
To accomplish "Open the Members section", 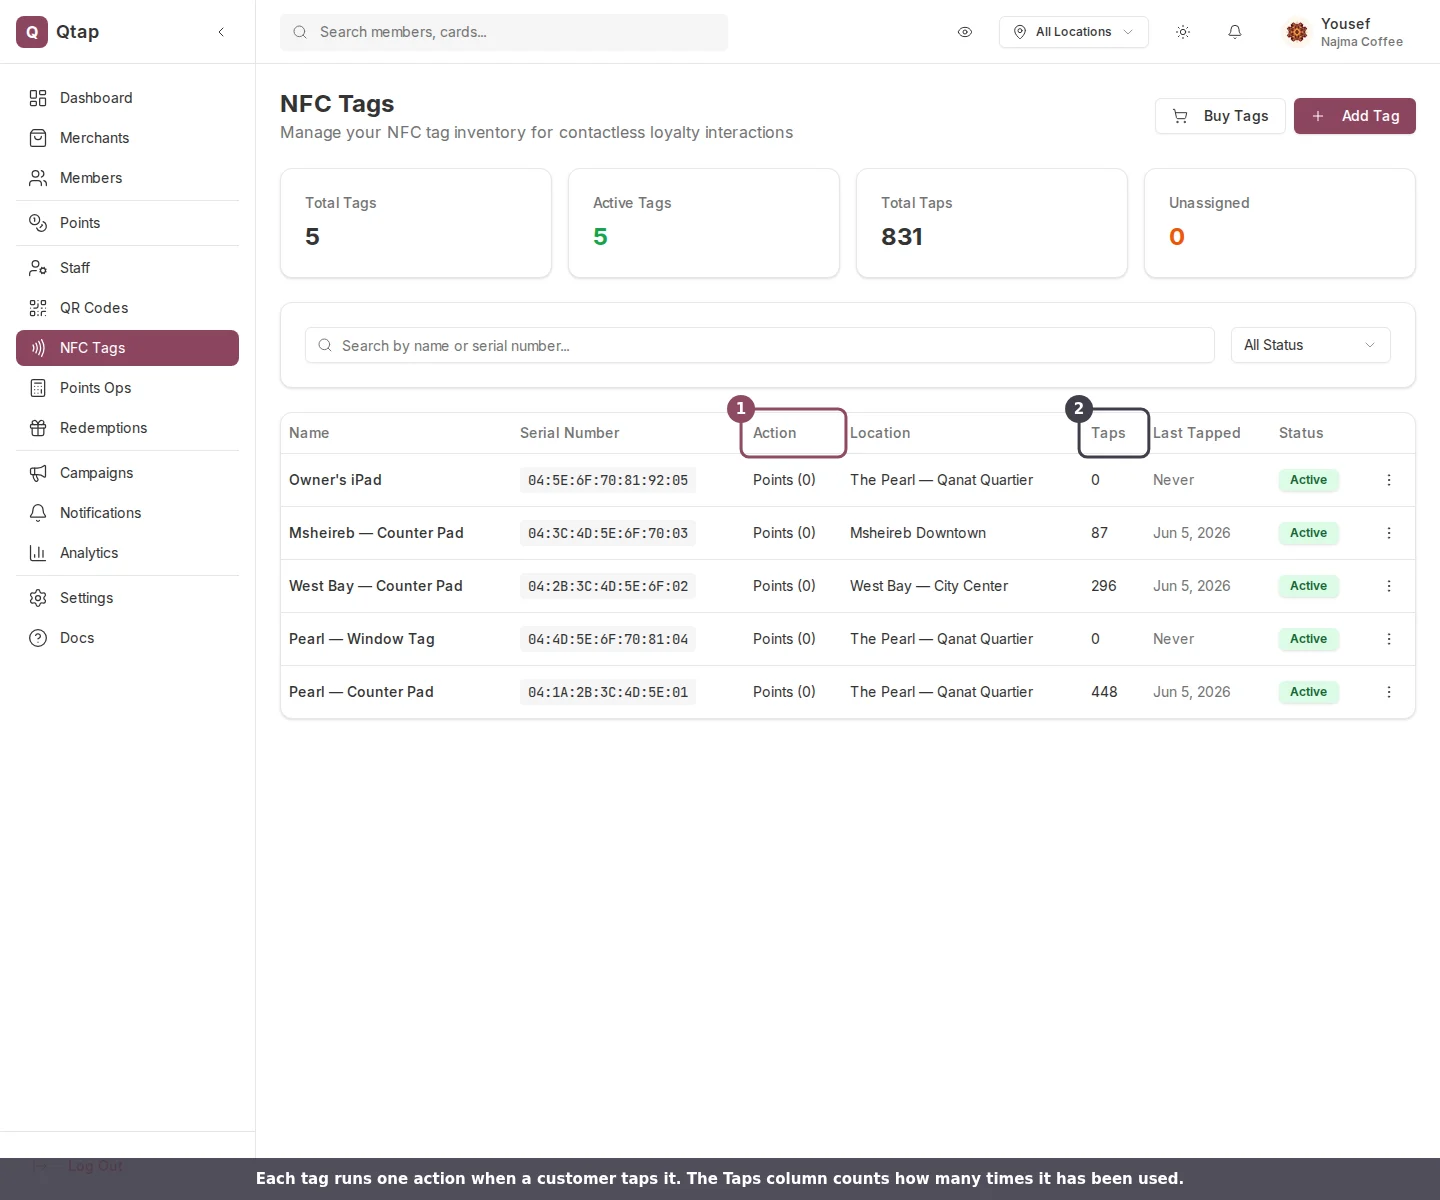I will pyautogui.click(x=127, y=178).
